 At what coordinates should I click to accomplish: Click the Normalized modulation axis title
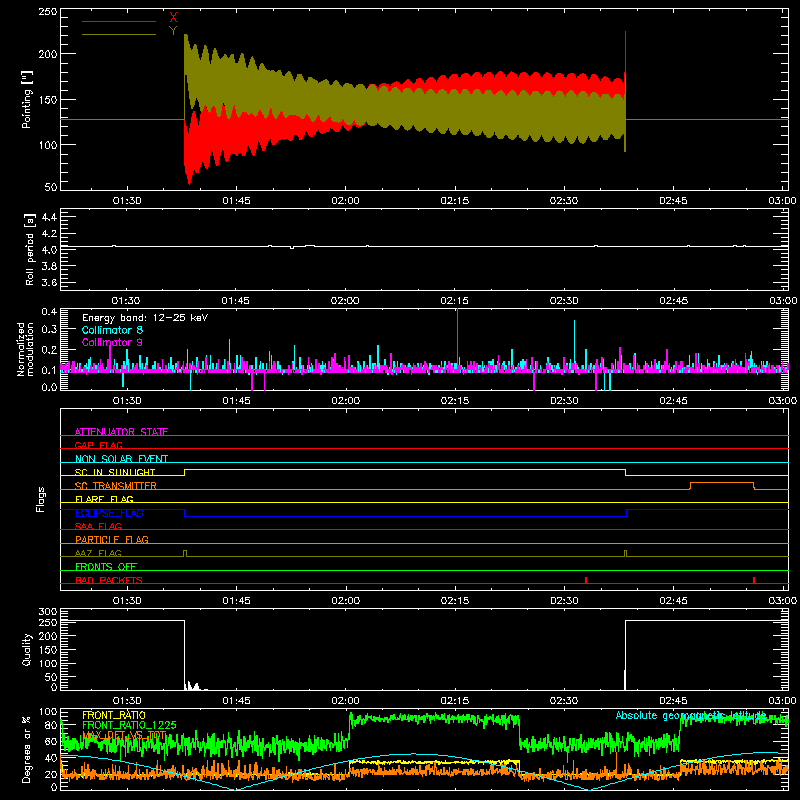[26, 349]
